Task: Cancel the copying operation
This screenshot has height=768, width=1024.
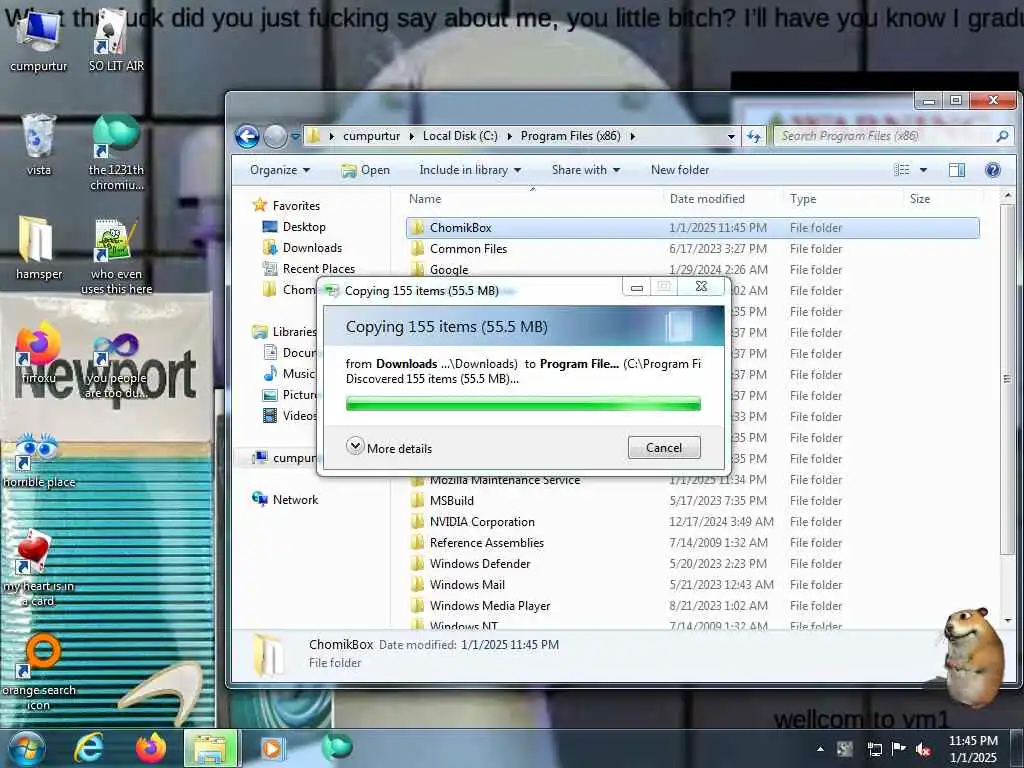Action: tap(664, 447)
